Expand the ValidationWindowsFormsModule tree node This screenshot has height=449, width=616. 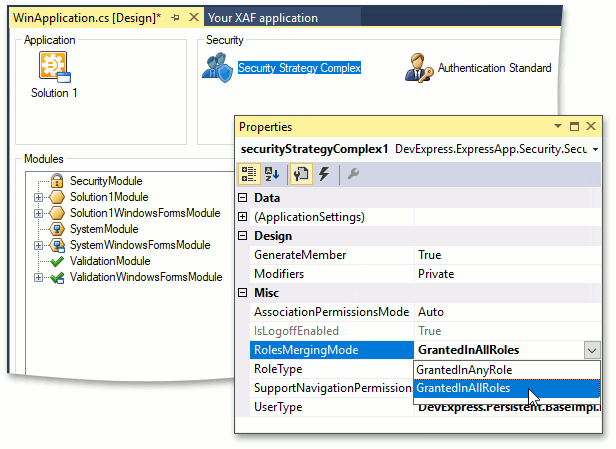tap(38, 277)
